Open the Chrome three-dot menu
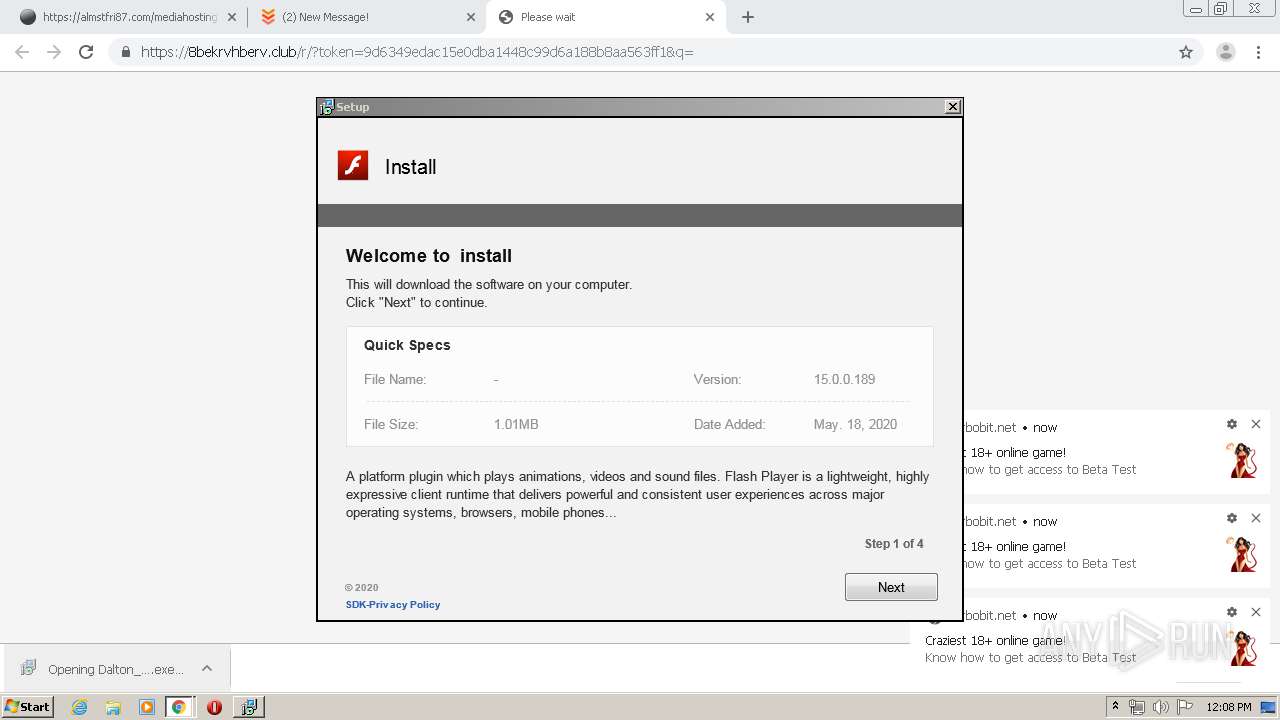Image resolution: width=1280 pixels, height=720 pixels. (1259, 52)
